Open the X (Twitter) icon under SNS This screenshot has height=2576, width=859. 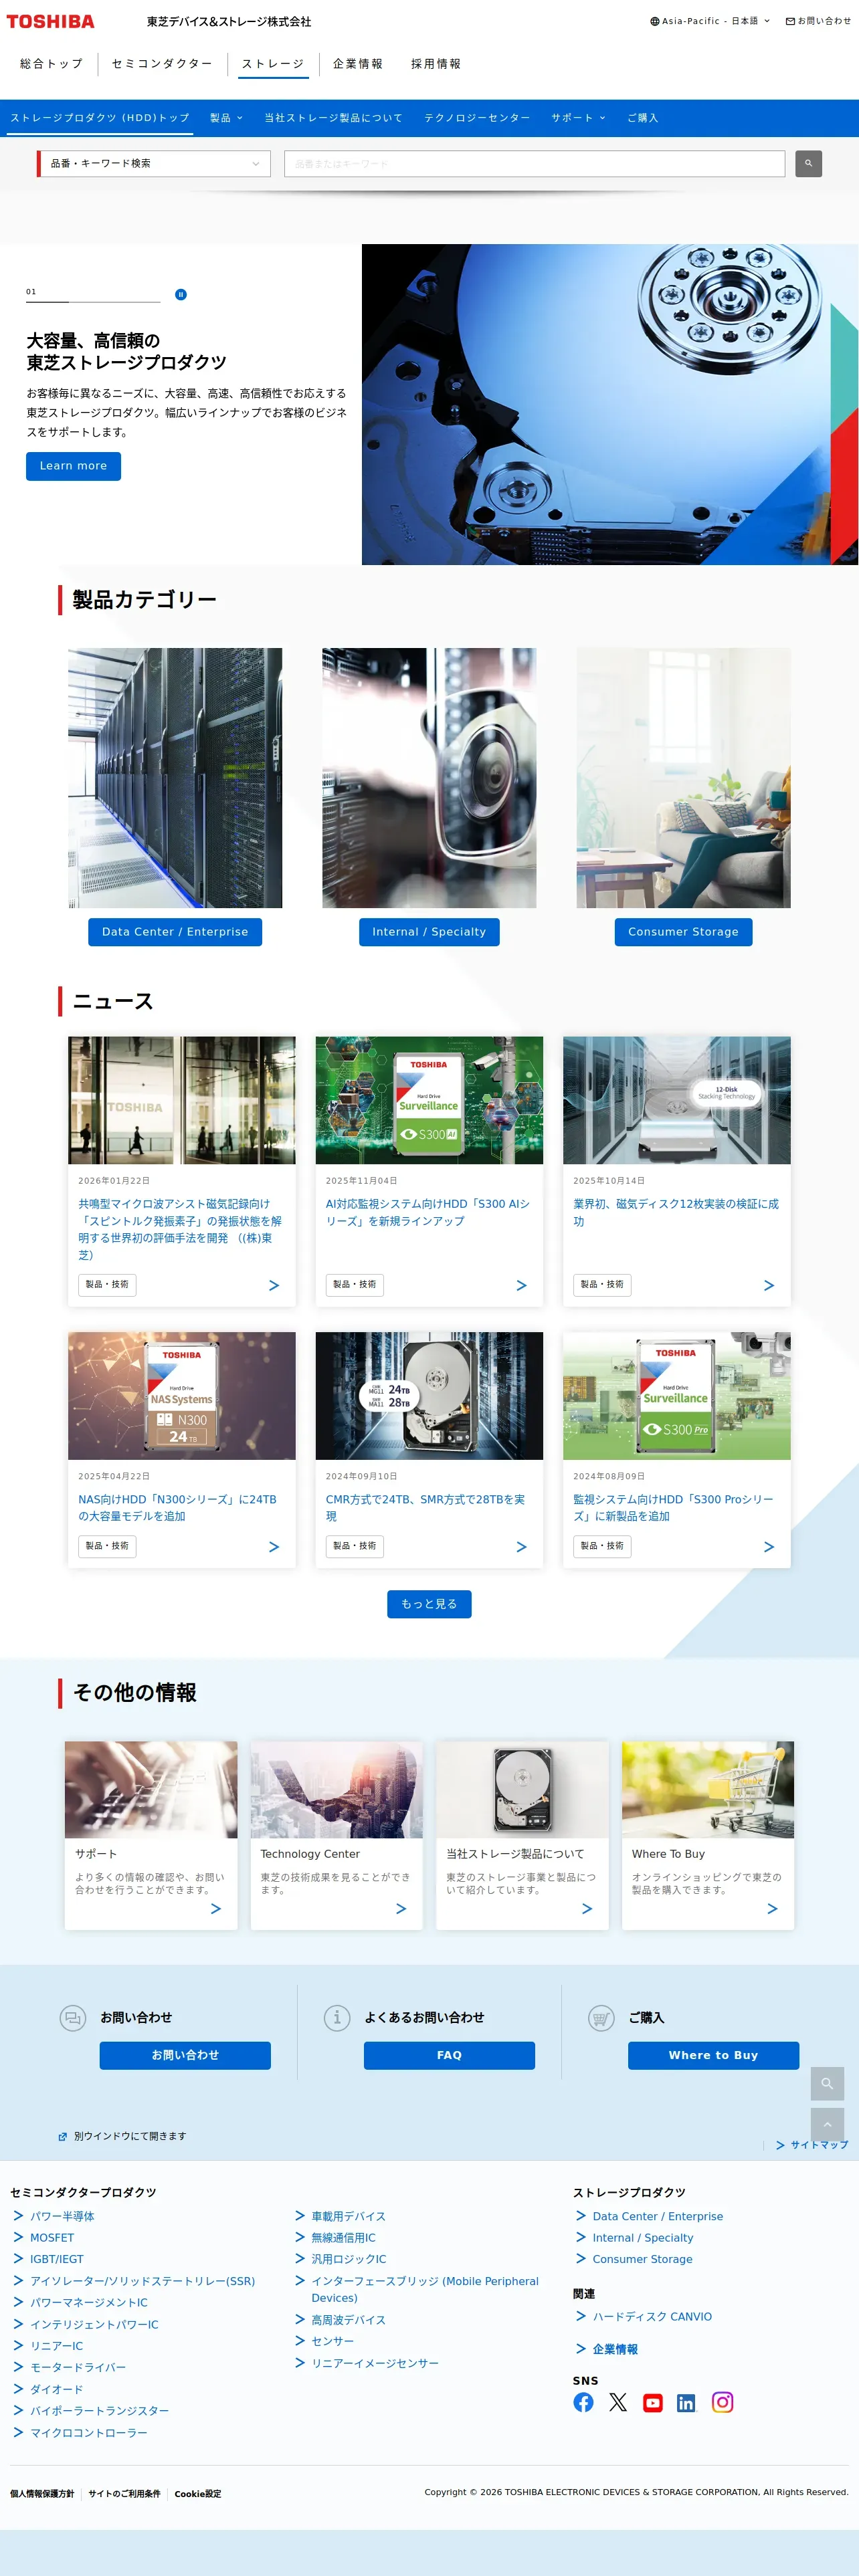618,2401
